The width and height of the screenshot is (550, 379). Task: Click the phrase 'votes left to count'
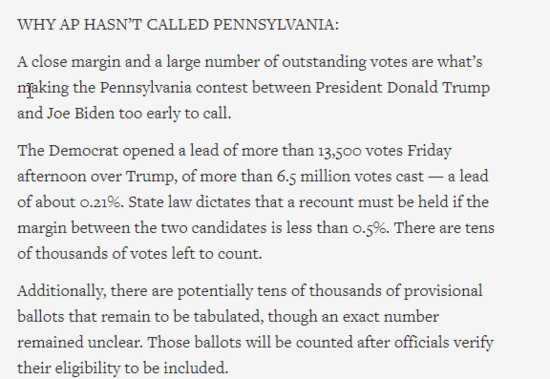coord(195,254)
